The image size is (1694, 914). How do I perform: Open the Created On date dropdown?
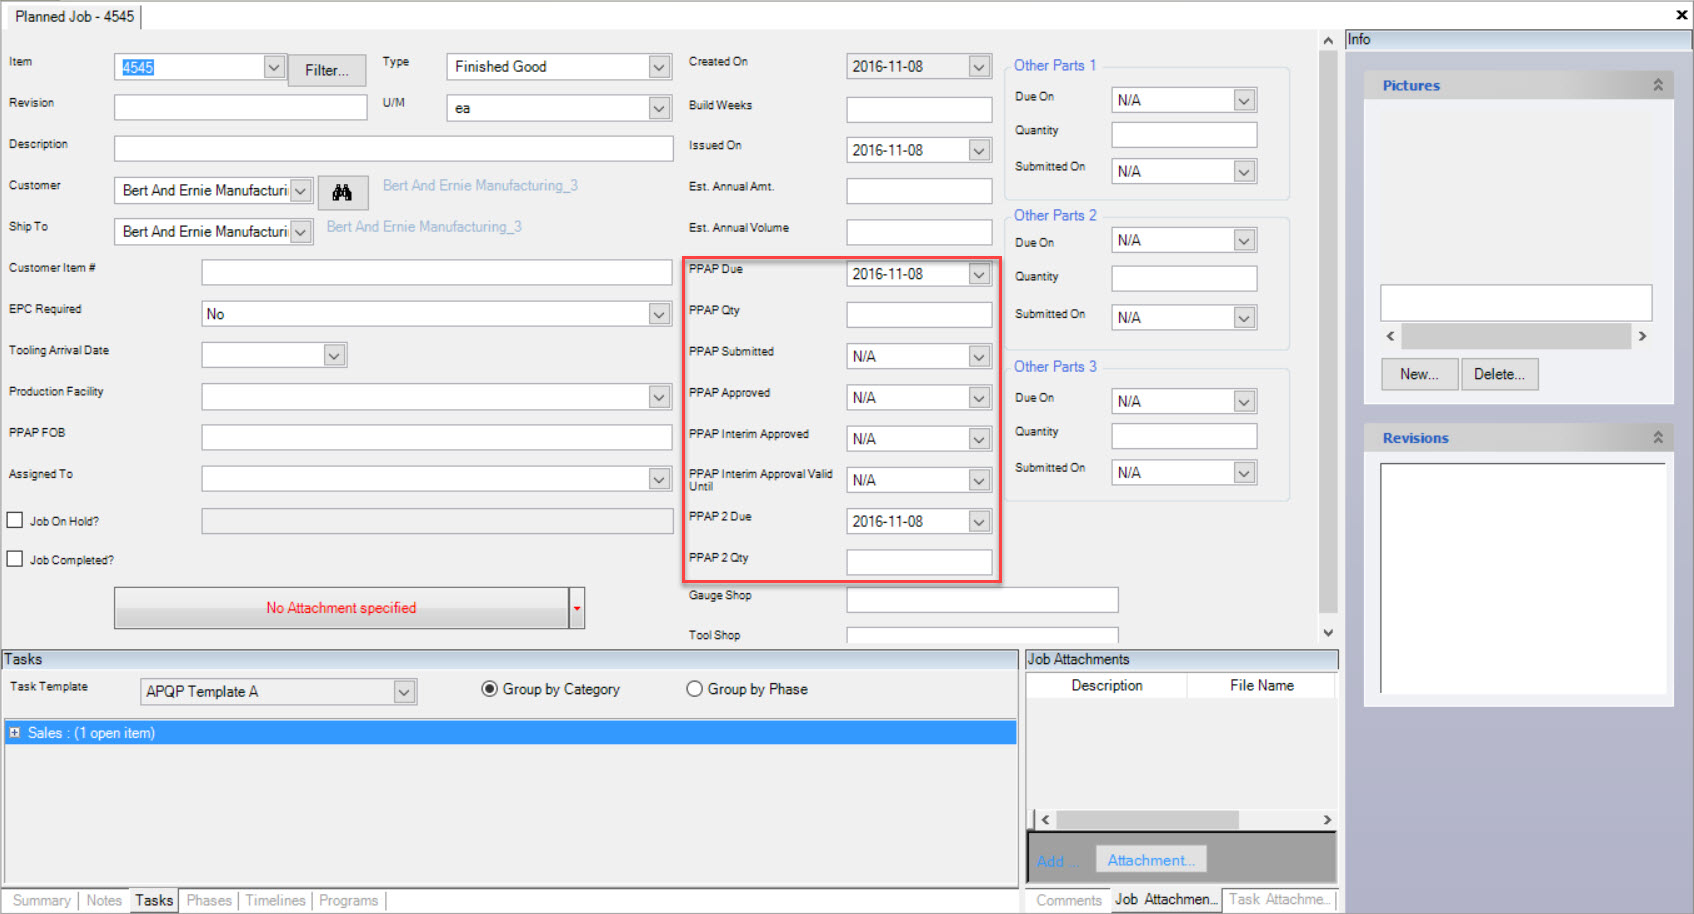[x=979, y=66]
